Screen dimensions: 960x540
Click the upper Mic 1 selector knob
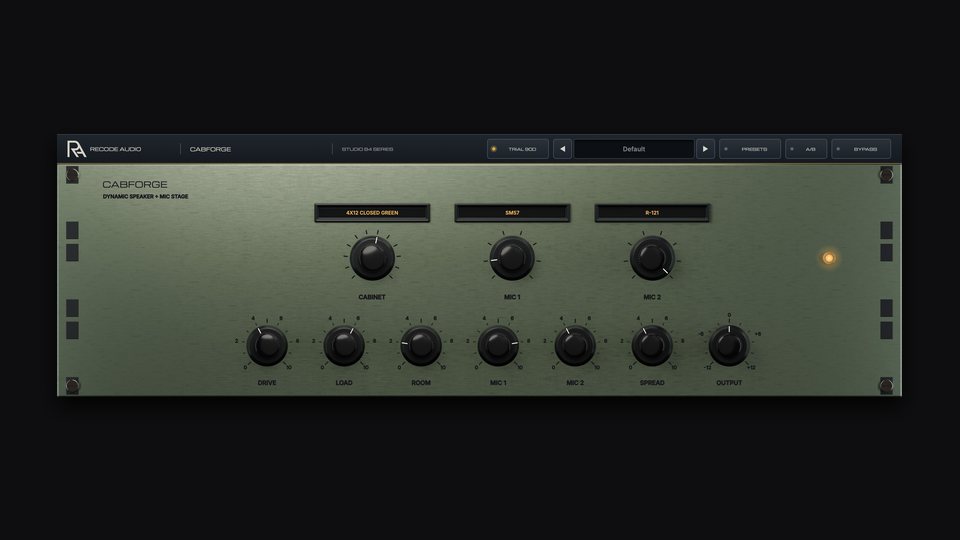(512, 258)
